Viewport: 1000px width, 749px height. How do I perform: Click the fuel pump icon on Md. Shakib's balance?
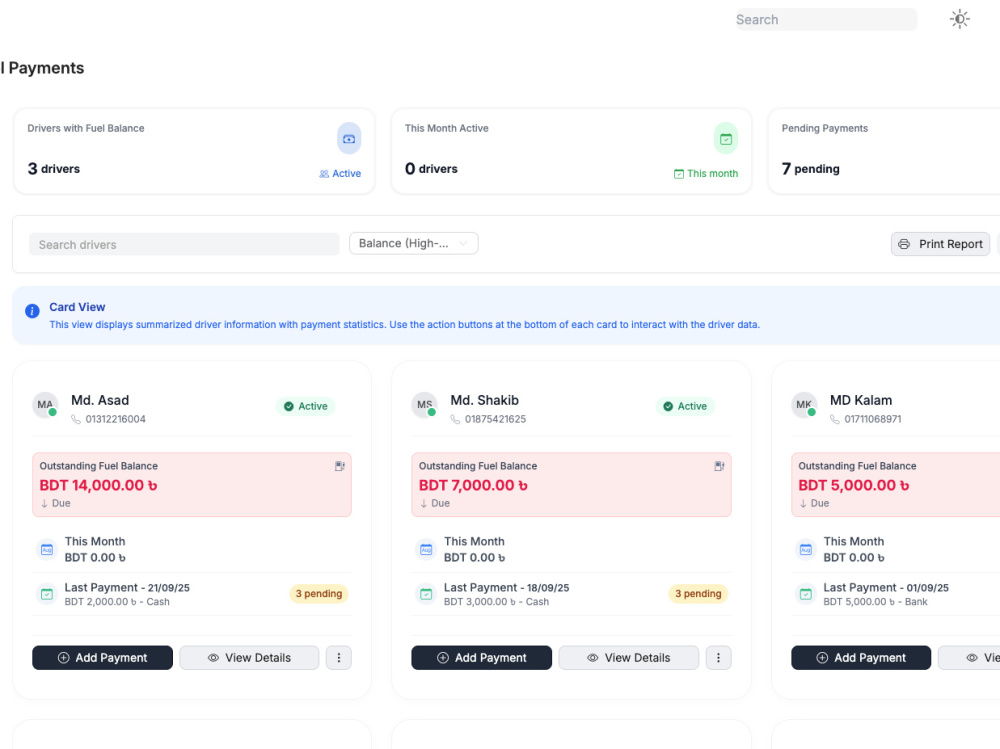pyautogui.click(x=719, y=466)
